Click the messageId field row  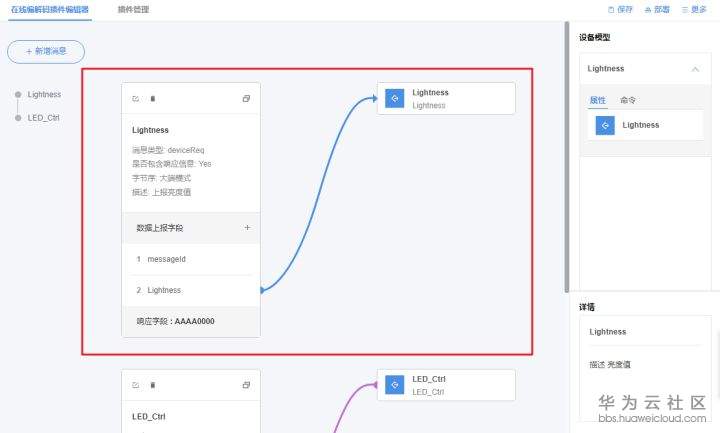pos(190,259)
